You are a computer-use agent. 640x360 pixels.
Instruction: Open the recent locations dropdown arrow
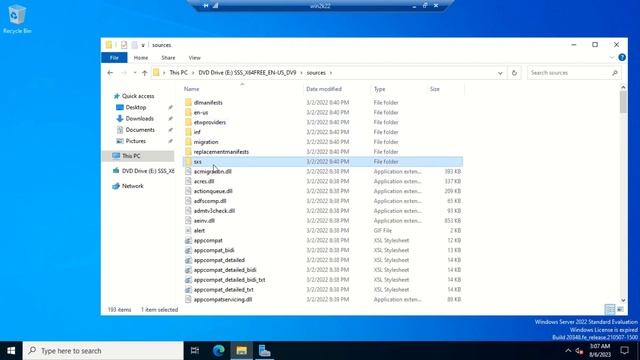[x=135, y=73]
